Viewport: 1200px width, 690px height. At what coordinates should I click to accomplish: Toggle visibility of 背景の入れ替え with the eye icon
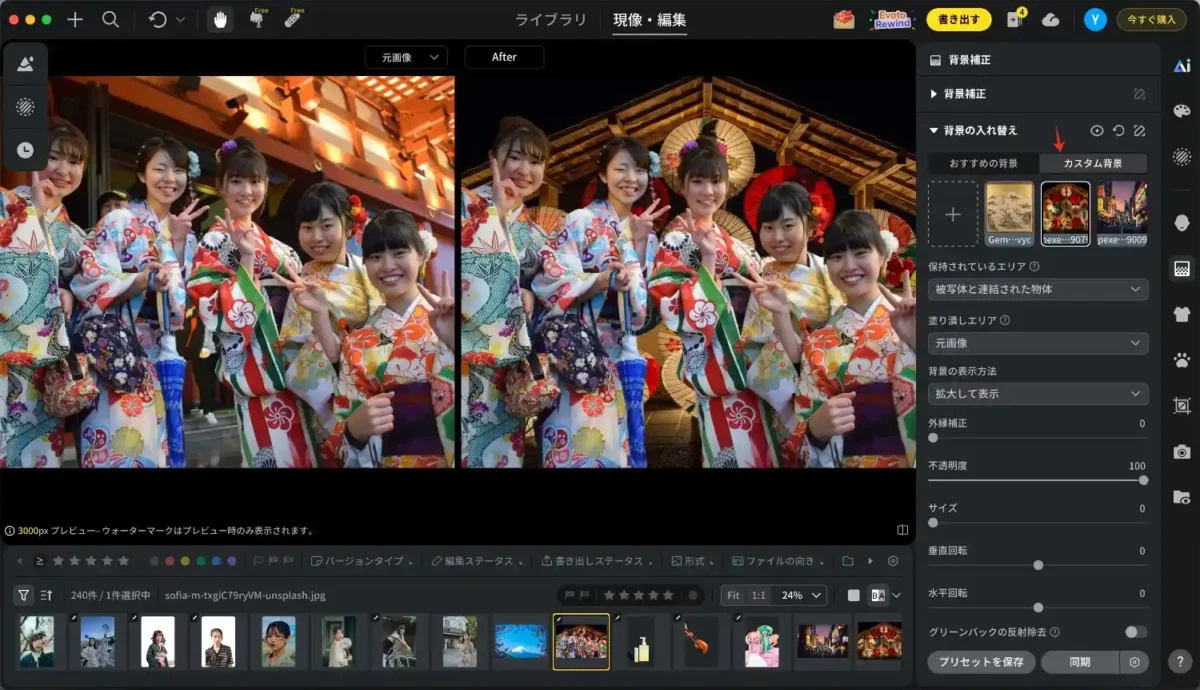pos(1096,130)
